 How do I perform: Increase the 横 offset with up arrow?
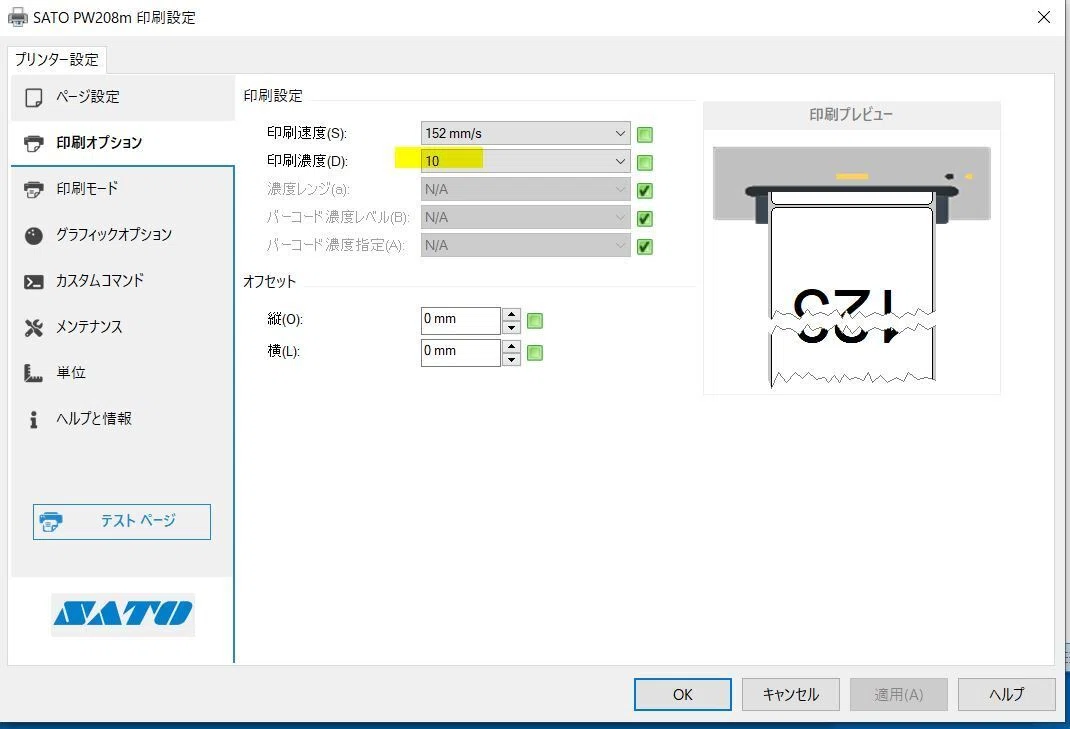click(511, 347)
